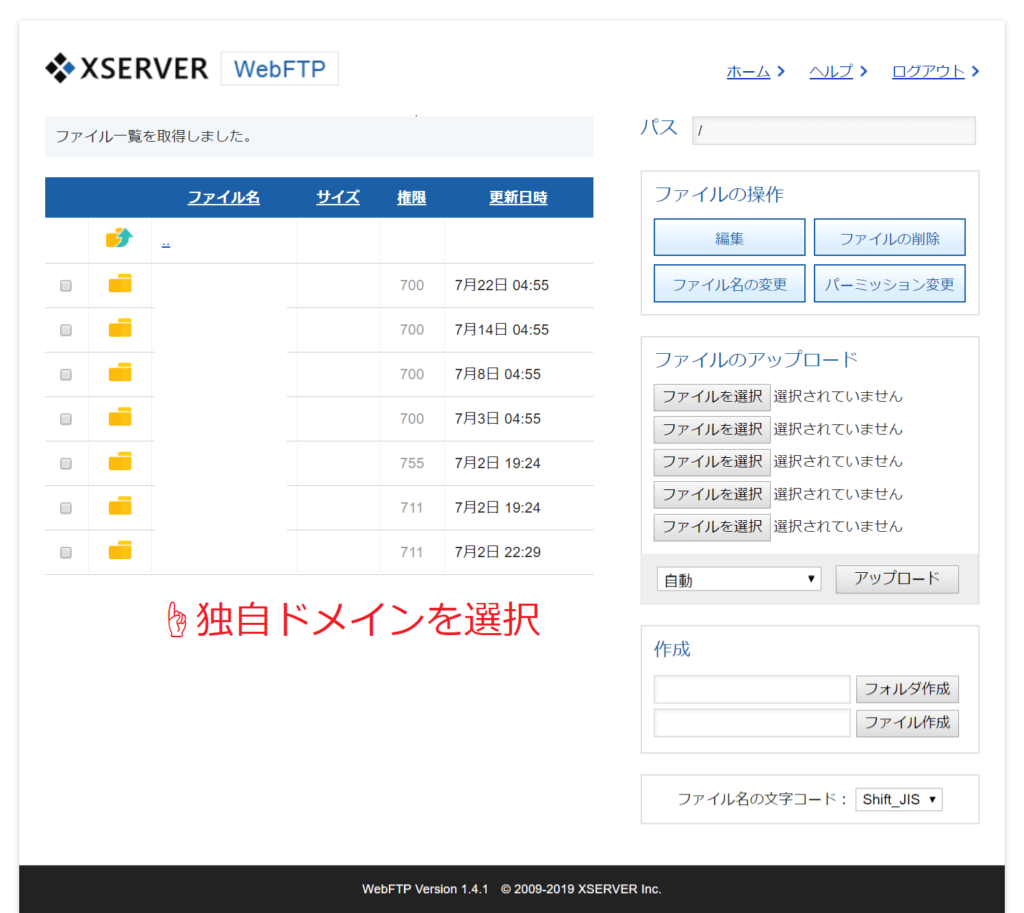The height and width of the screenshot is (913, 1024).
Task: Click the ファイル作成 button
Action: pos(907,722)
